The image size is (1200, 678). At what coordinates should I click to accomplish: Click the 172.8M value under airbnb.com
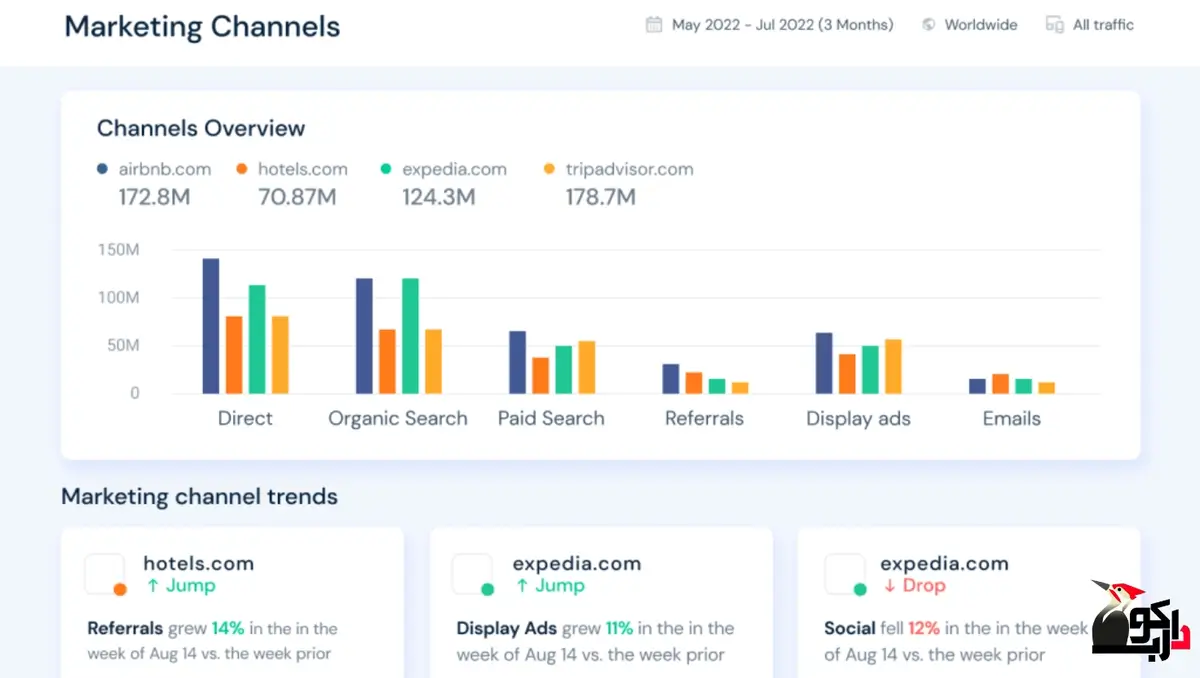154,197
